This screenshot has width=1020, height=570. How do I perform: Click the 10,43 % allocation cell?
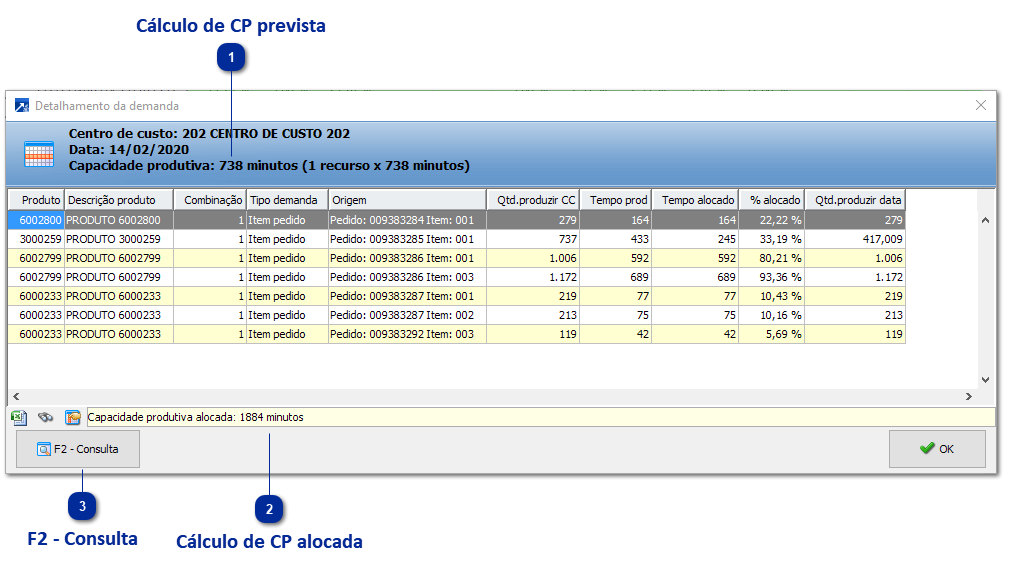click(772, 295)
